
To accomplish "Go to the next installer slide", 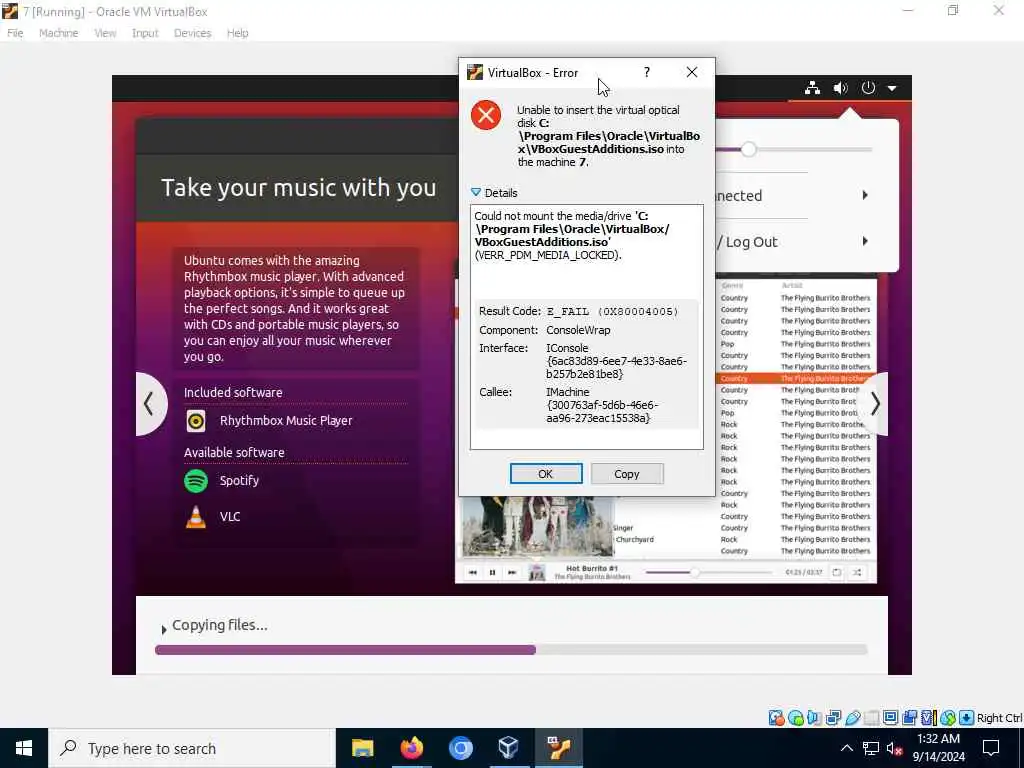I will click(875, 404).
